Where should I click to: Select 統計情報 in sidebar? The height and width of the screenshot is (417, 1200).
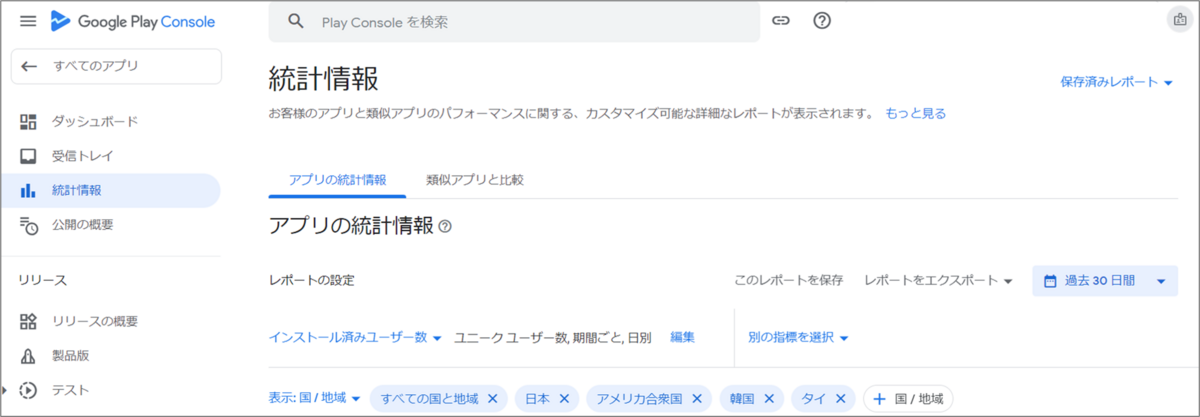[x=110, y=190]
